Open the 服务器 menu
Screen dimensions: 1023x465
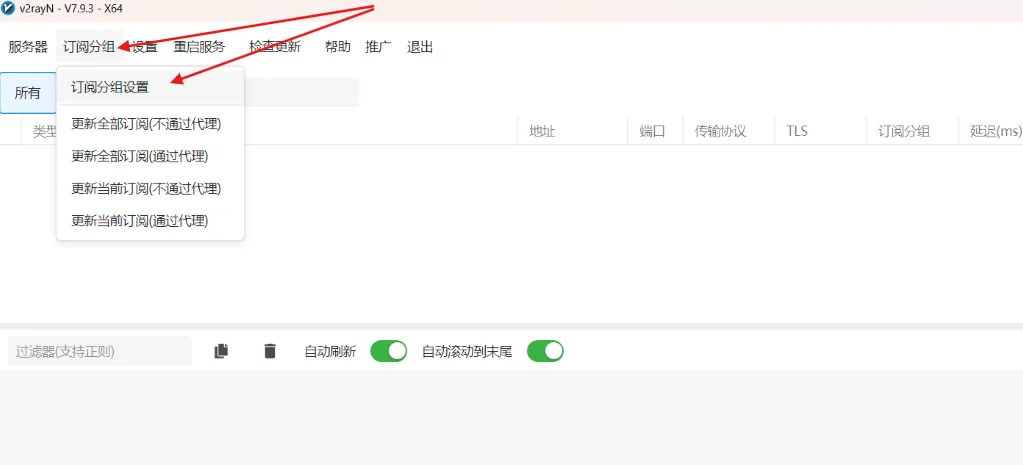pos(28,47)
